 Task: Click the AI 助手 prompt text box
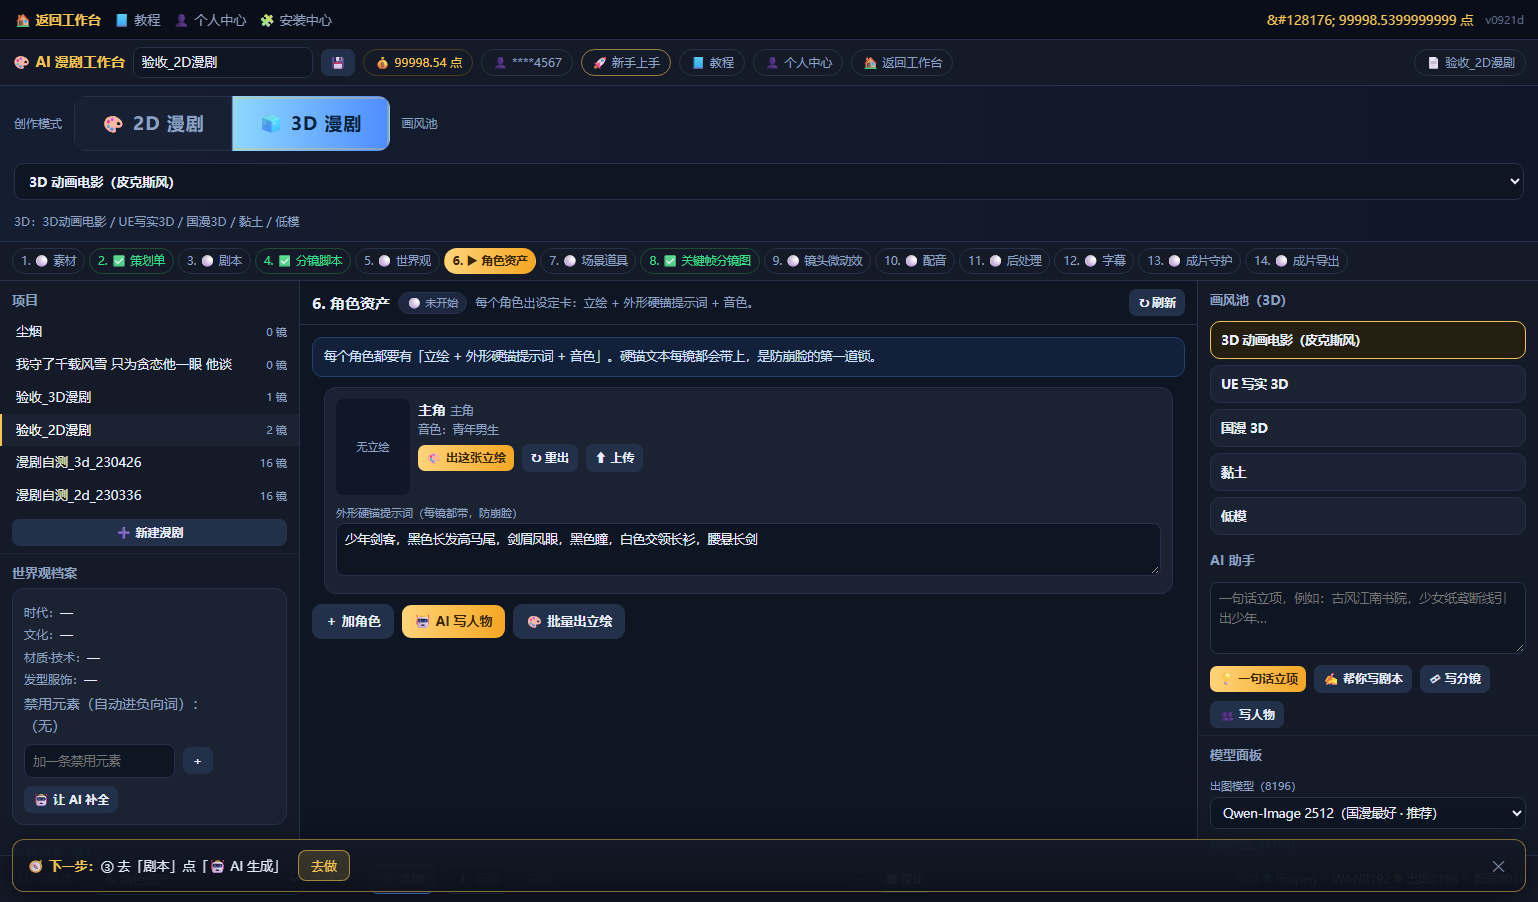click(x=1367, y=618)
